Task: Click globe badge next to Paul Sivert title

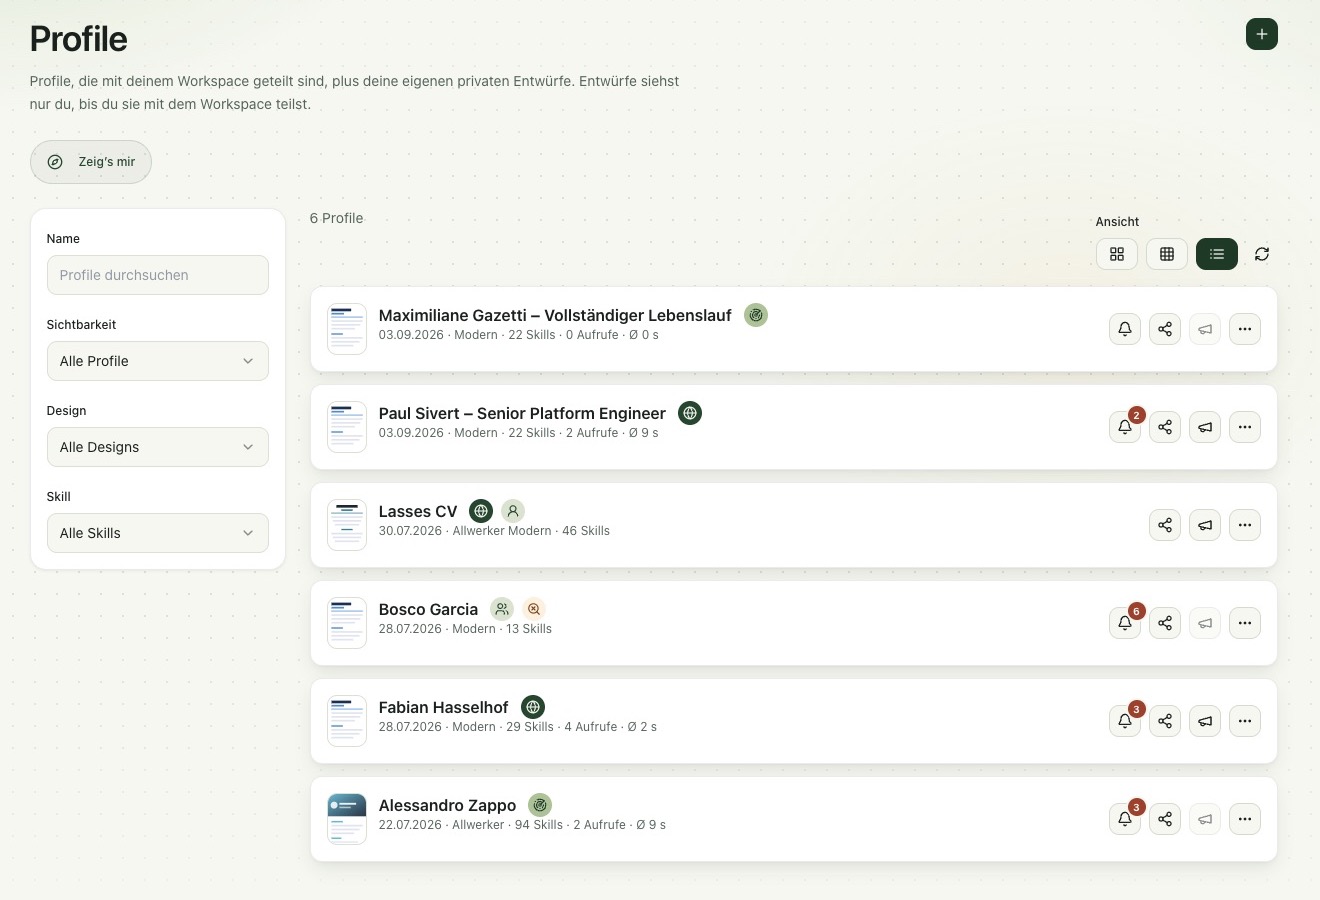Action: [x=690, y=413]
